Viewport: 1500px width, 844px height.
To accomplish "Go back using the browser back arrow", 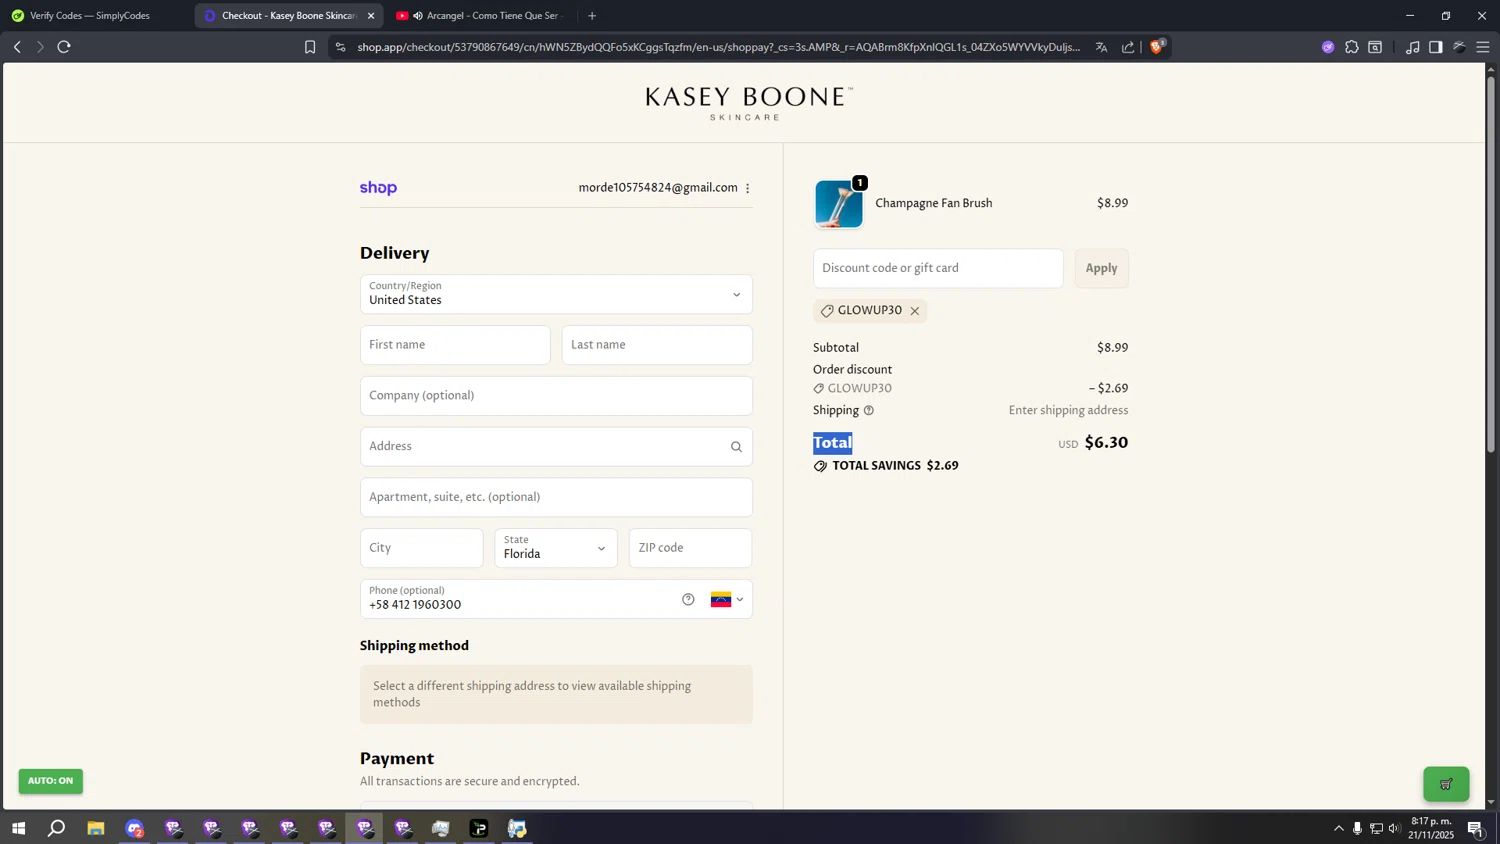I will [17, 47].
